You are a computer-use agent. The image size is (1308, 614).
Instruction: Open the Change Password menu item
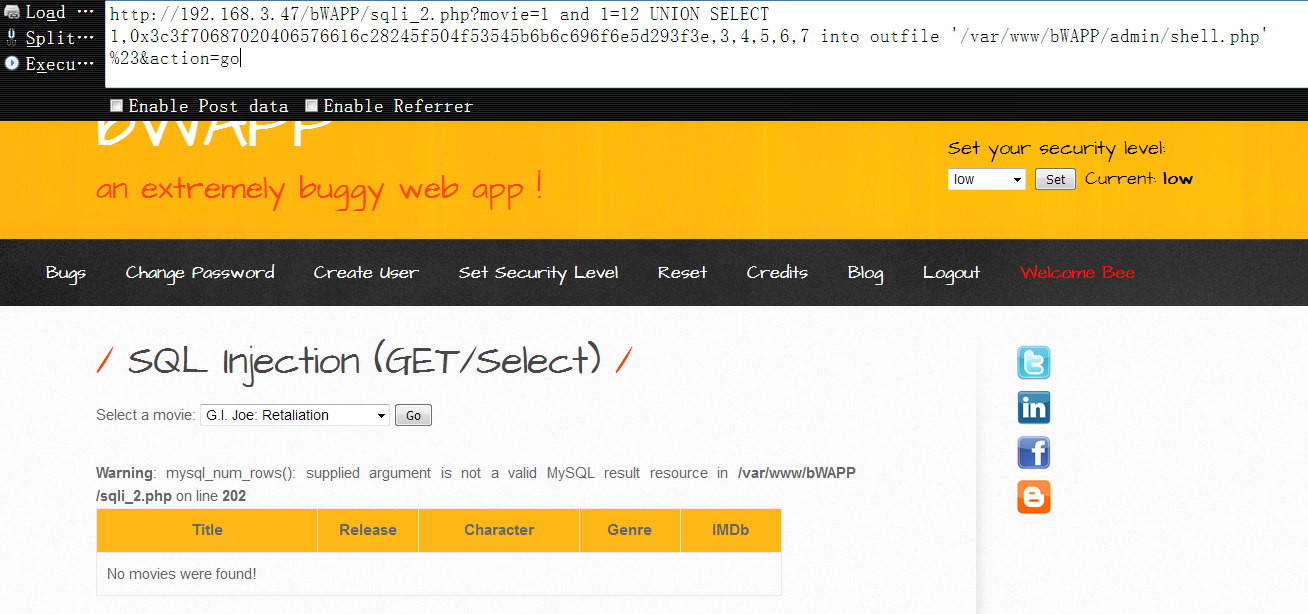(200, 272)
